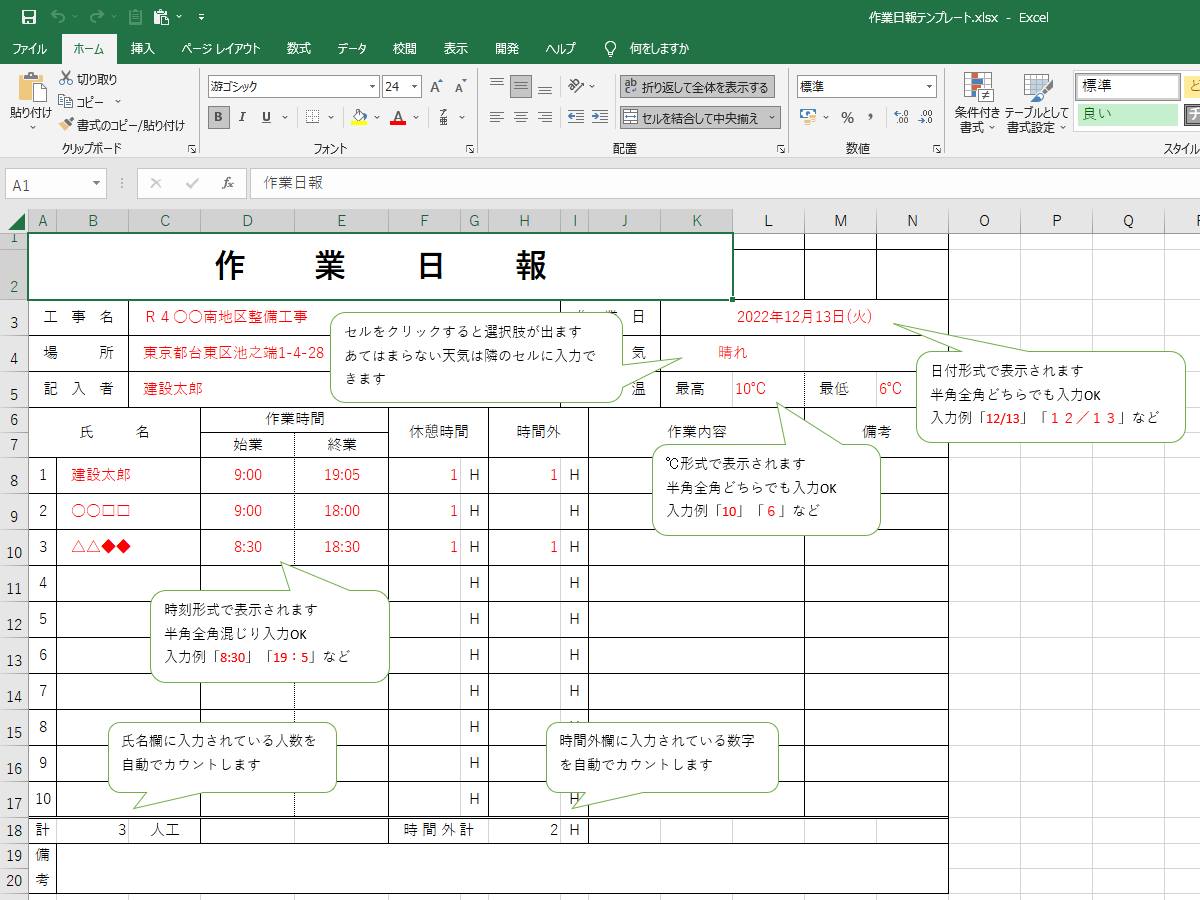1200x900 pixels.
Task: Click the コピー (Copy) icon
Action: 67,101
